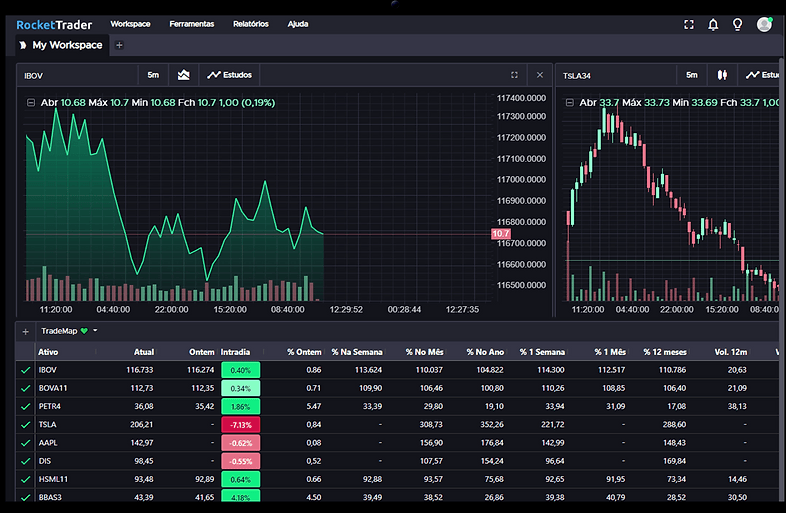Sort by the Atual column
The height and width of the screenshot is (513, 786).
(x=144, y=352)
